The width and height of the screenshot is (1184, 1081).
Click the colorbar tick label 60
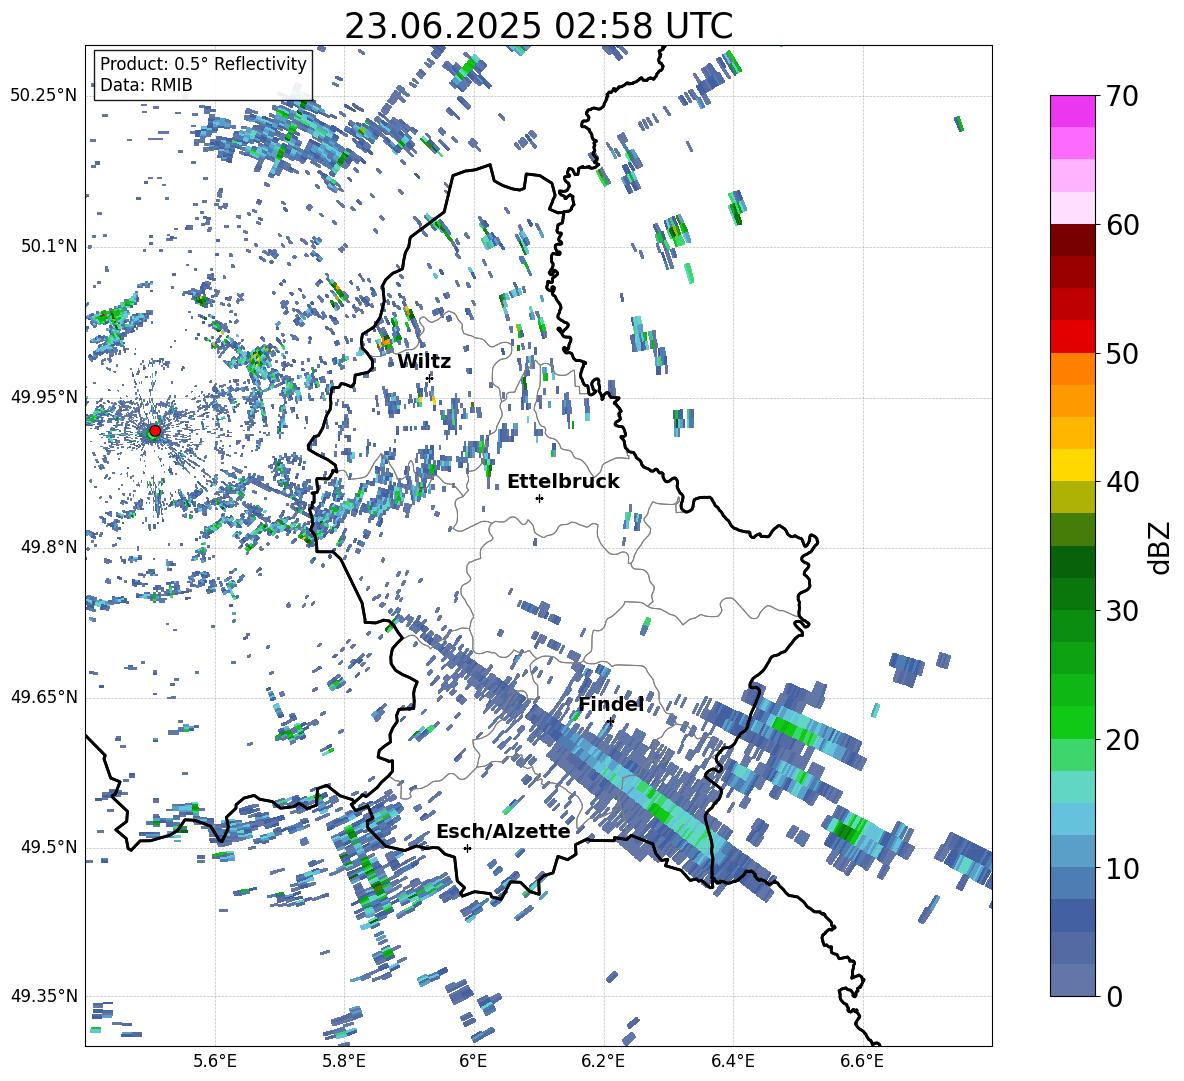(1122, 225)
